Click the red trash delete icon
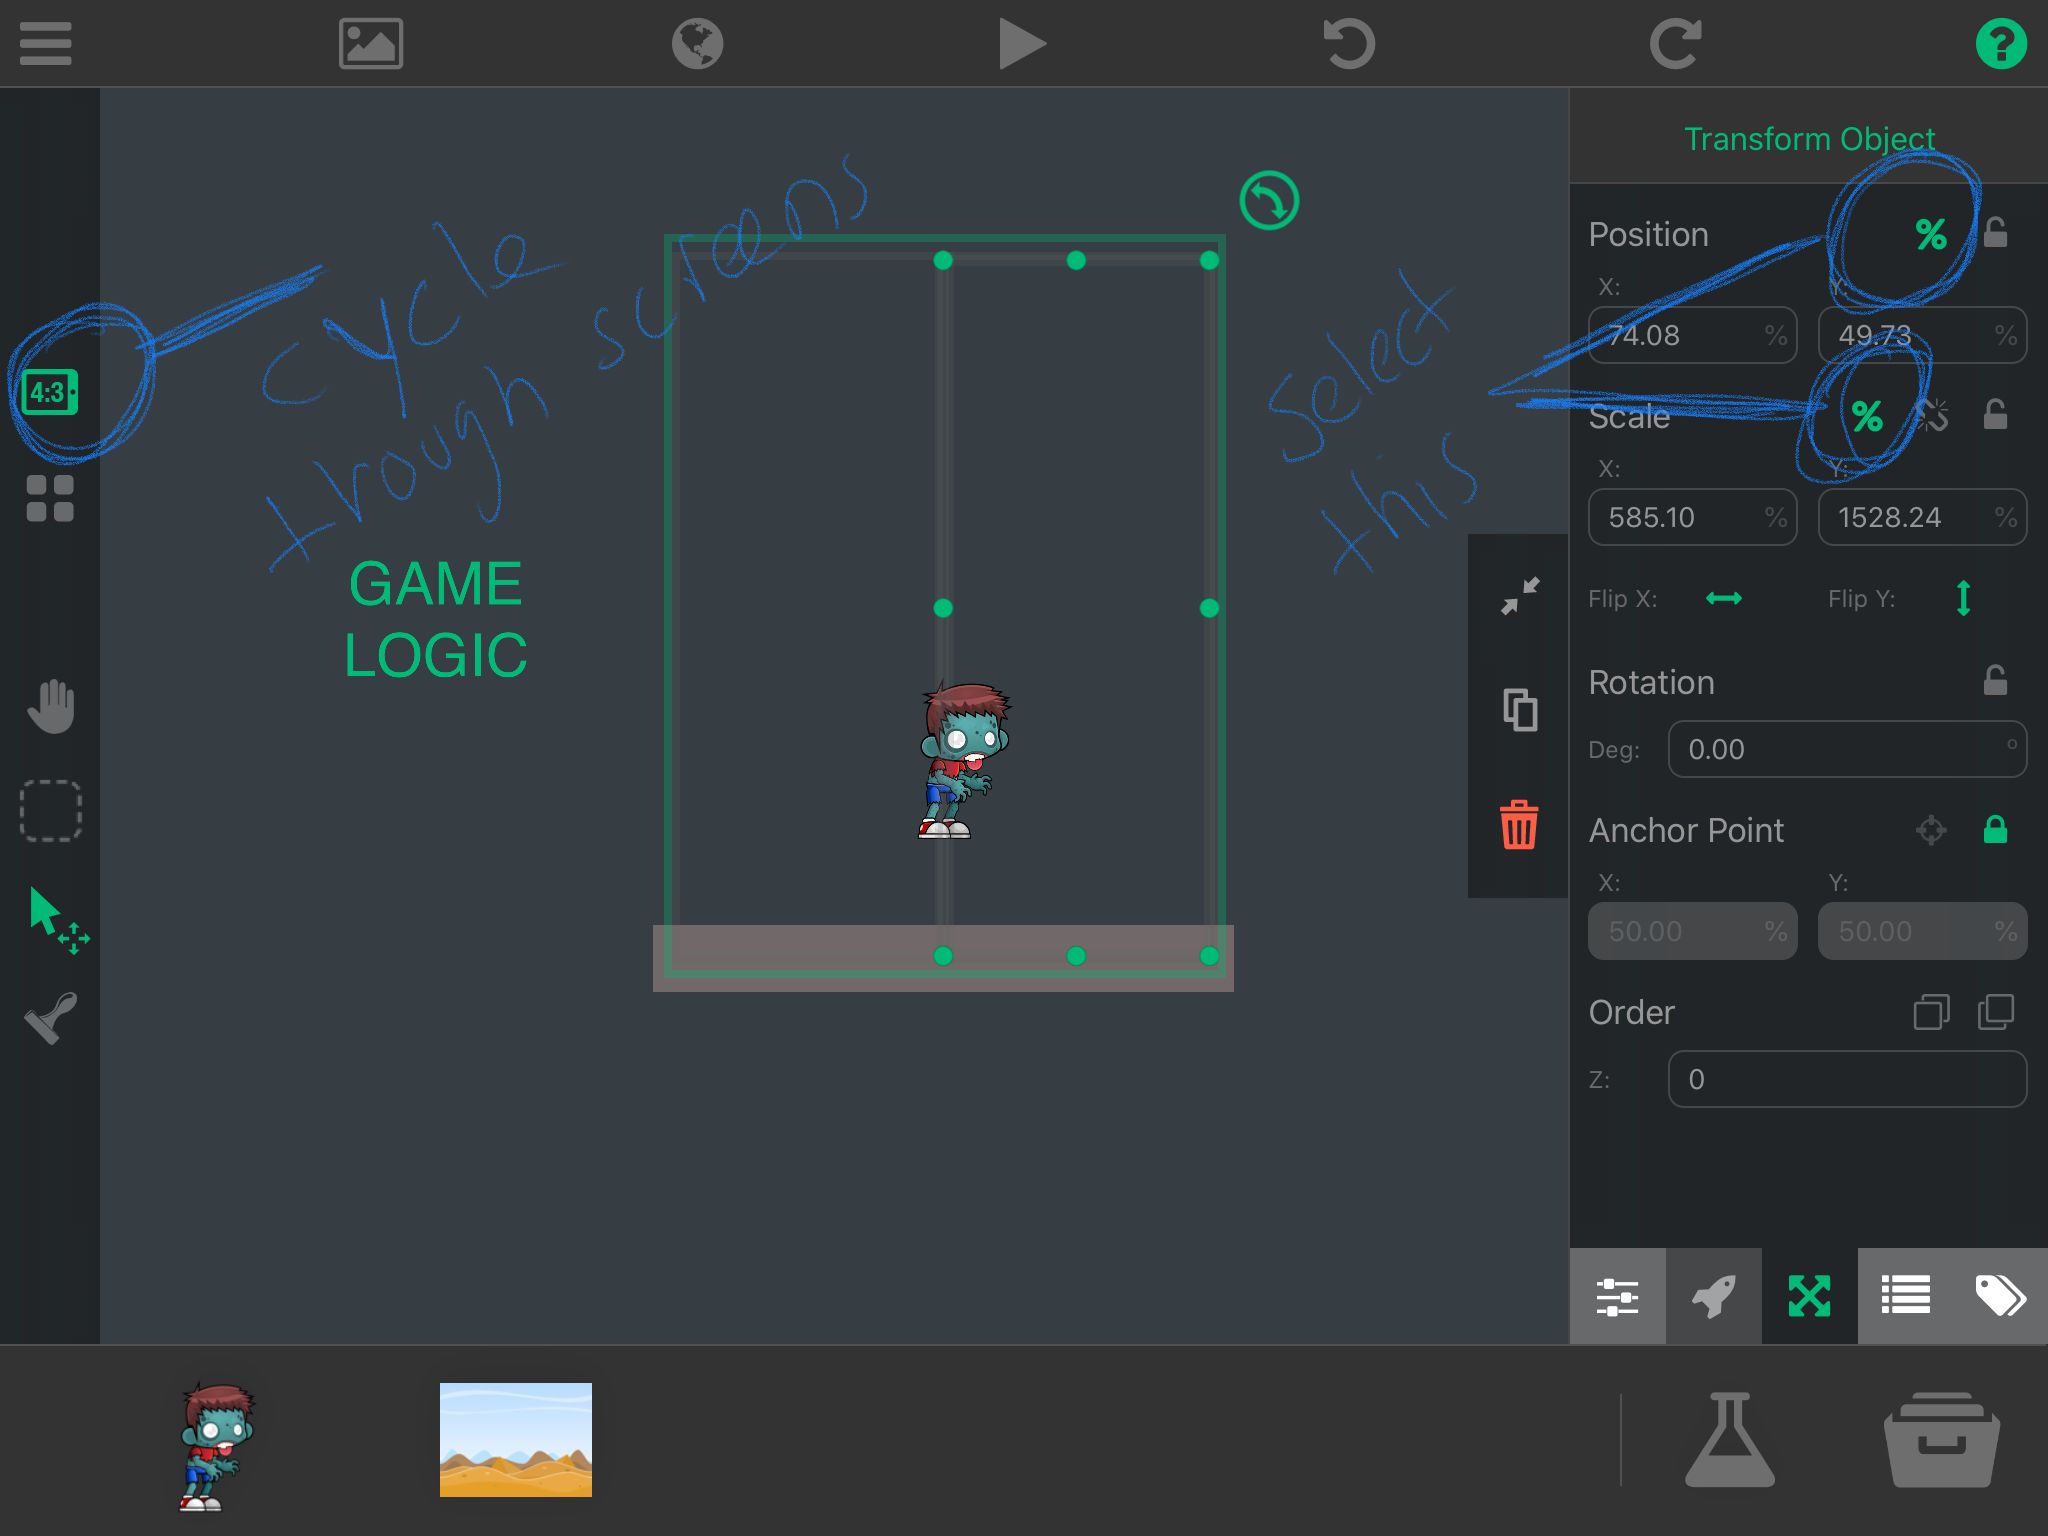The image size is (2048, 1536). tap(1518, 825)
